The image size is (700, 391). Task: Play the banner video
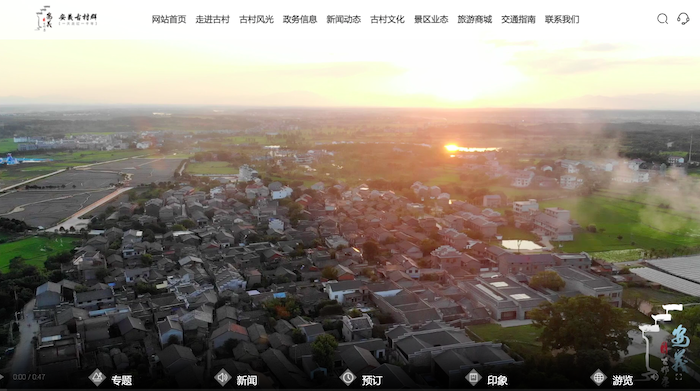tap(2, 377)
